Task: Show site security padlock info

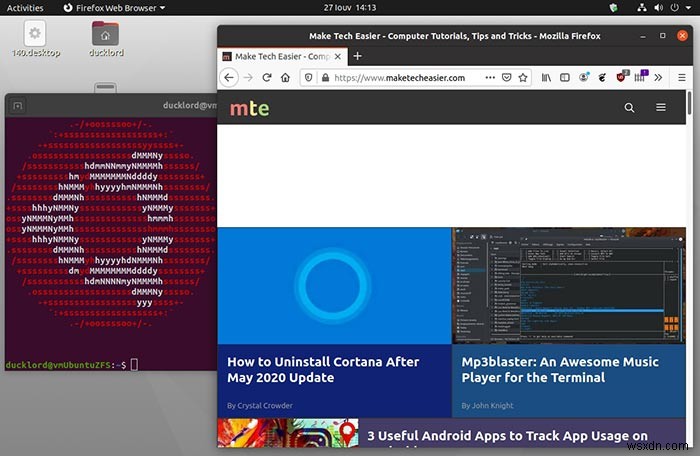Action: [x=325, y=78]
